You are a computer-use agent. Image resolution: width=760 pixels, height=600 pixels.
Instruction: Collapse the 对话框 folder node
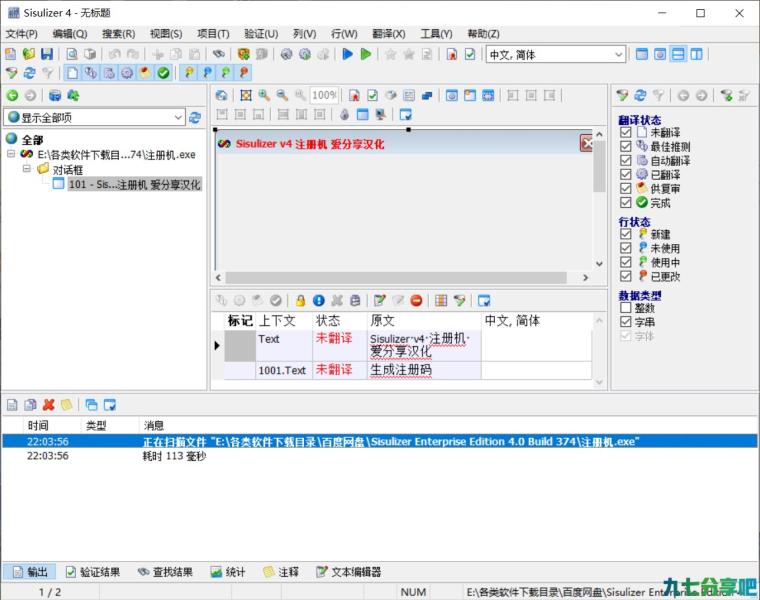pos(27,169)
